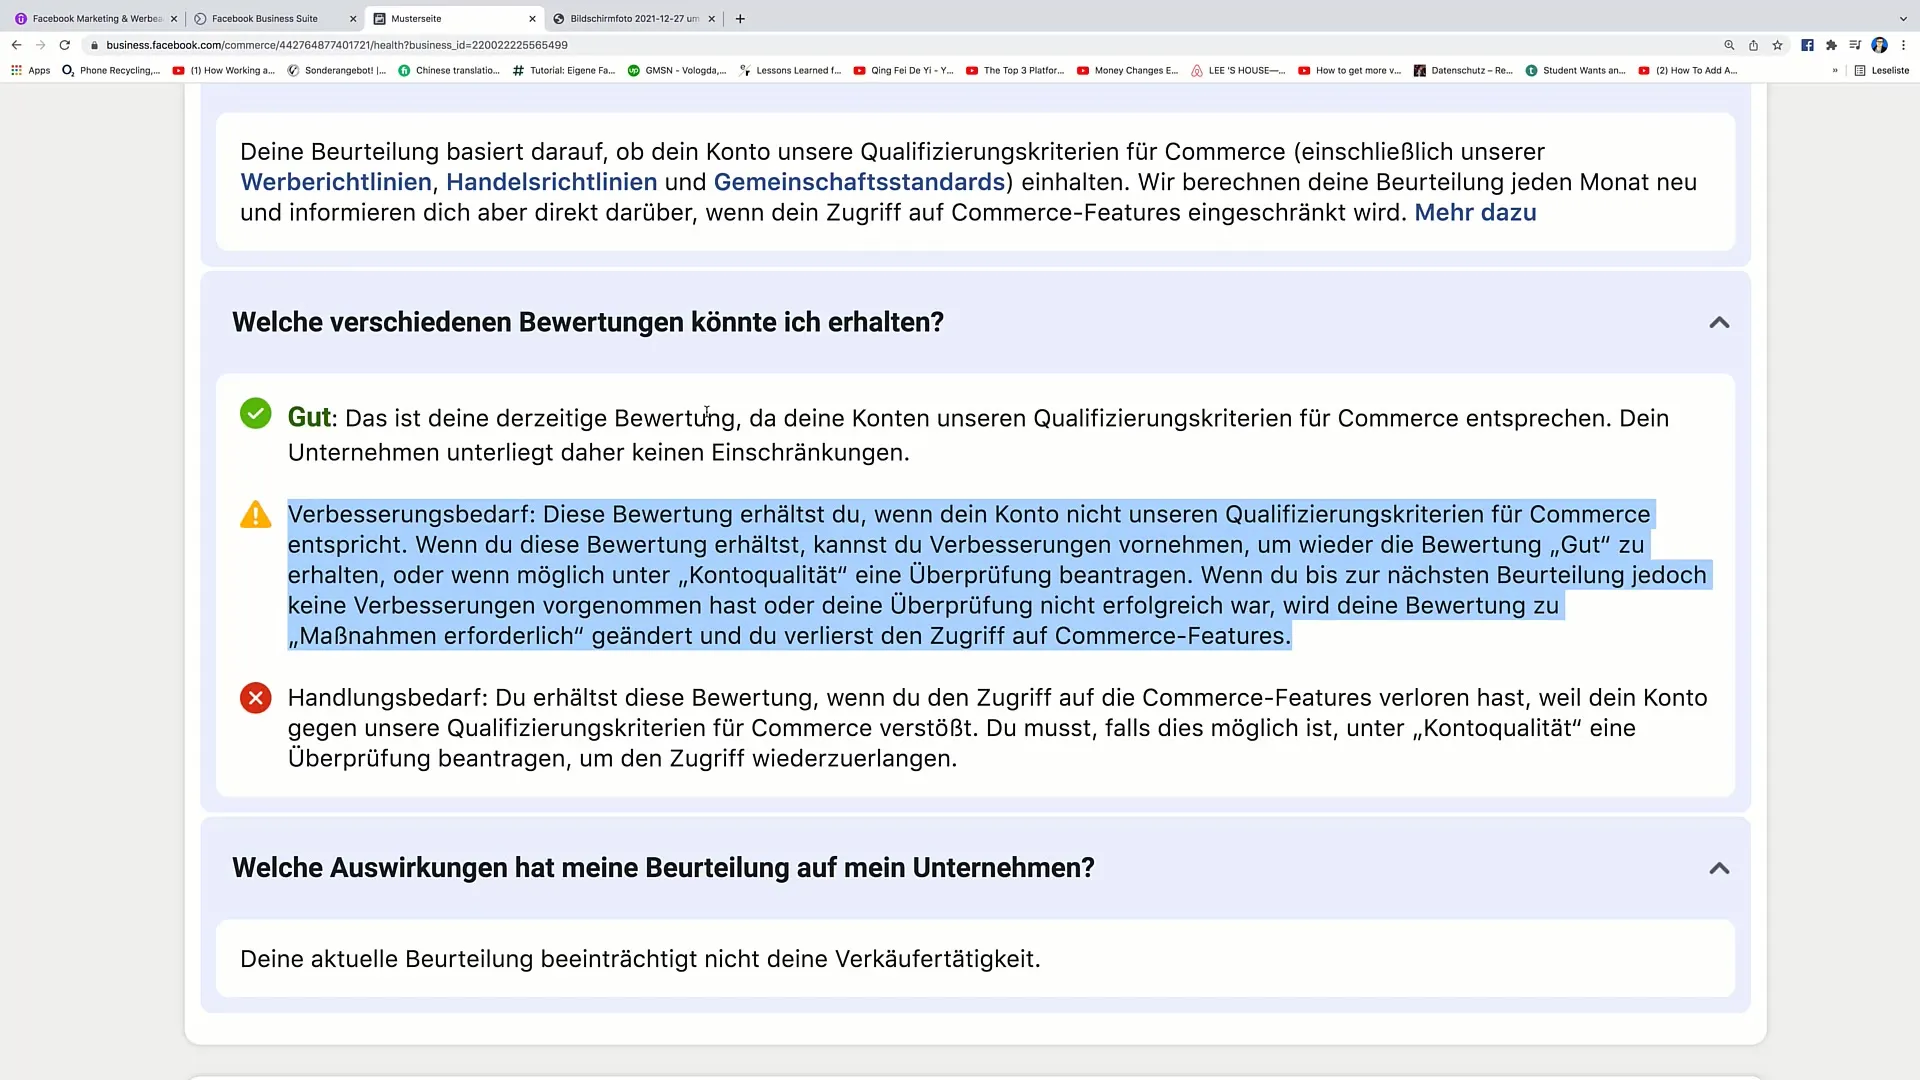Click the heading 'Welche Auswirkungen hat meine Beurteilung'
Viewport: 1920px width, 1080px height.
point(663,868)
